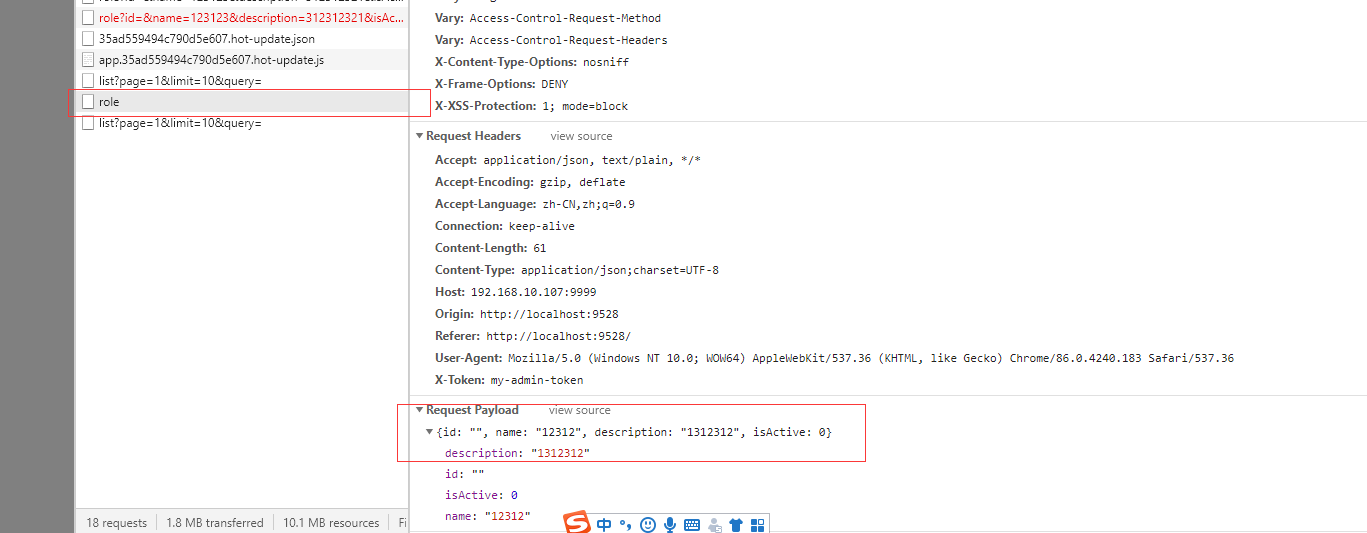Click the Vary: Access-Control-Request-Method header
Screen dimensions: 1367x533
548,18
